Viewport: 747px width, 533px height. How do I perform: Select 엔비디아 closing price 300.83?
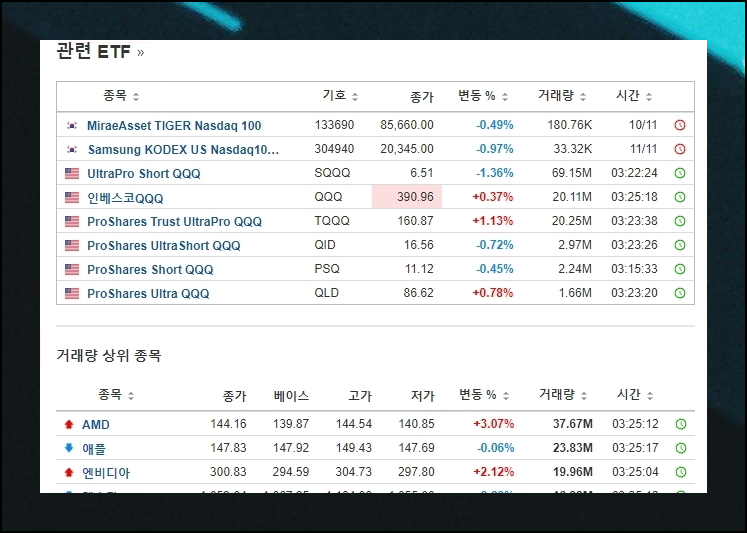228,472
